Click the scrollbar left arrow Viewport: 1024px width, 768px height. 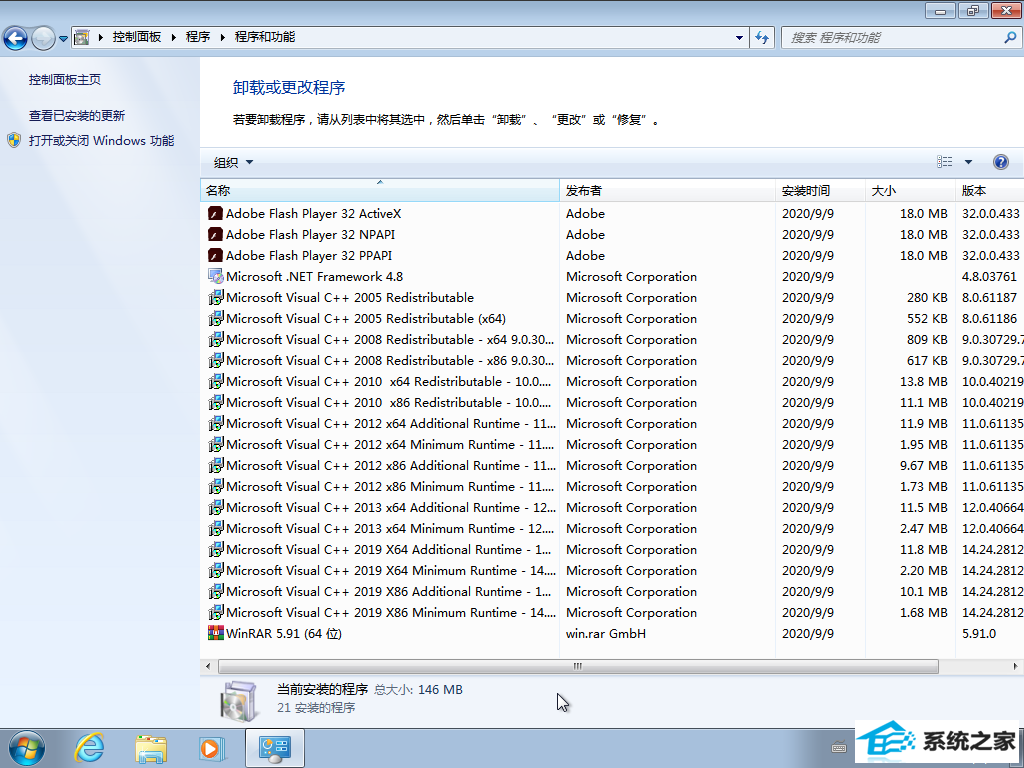(x=208, y=666)
